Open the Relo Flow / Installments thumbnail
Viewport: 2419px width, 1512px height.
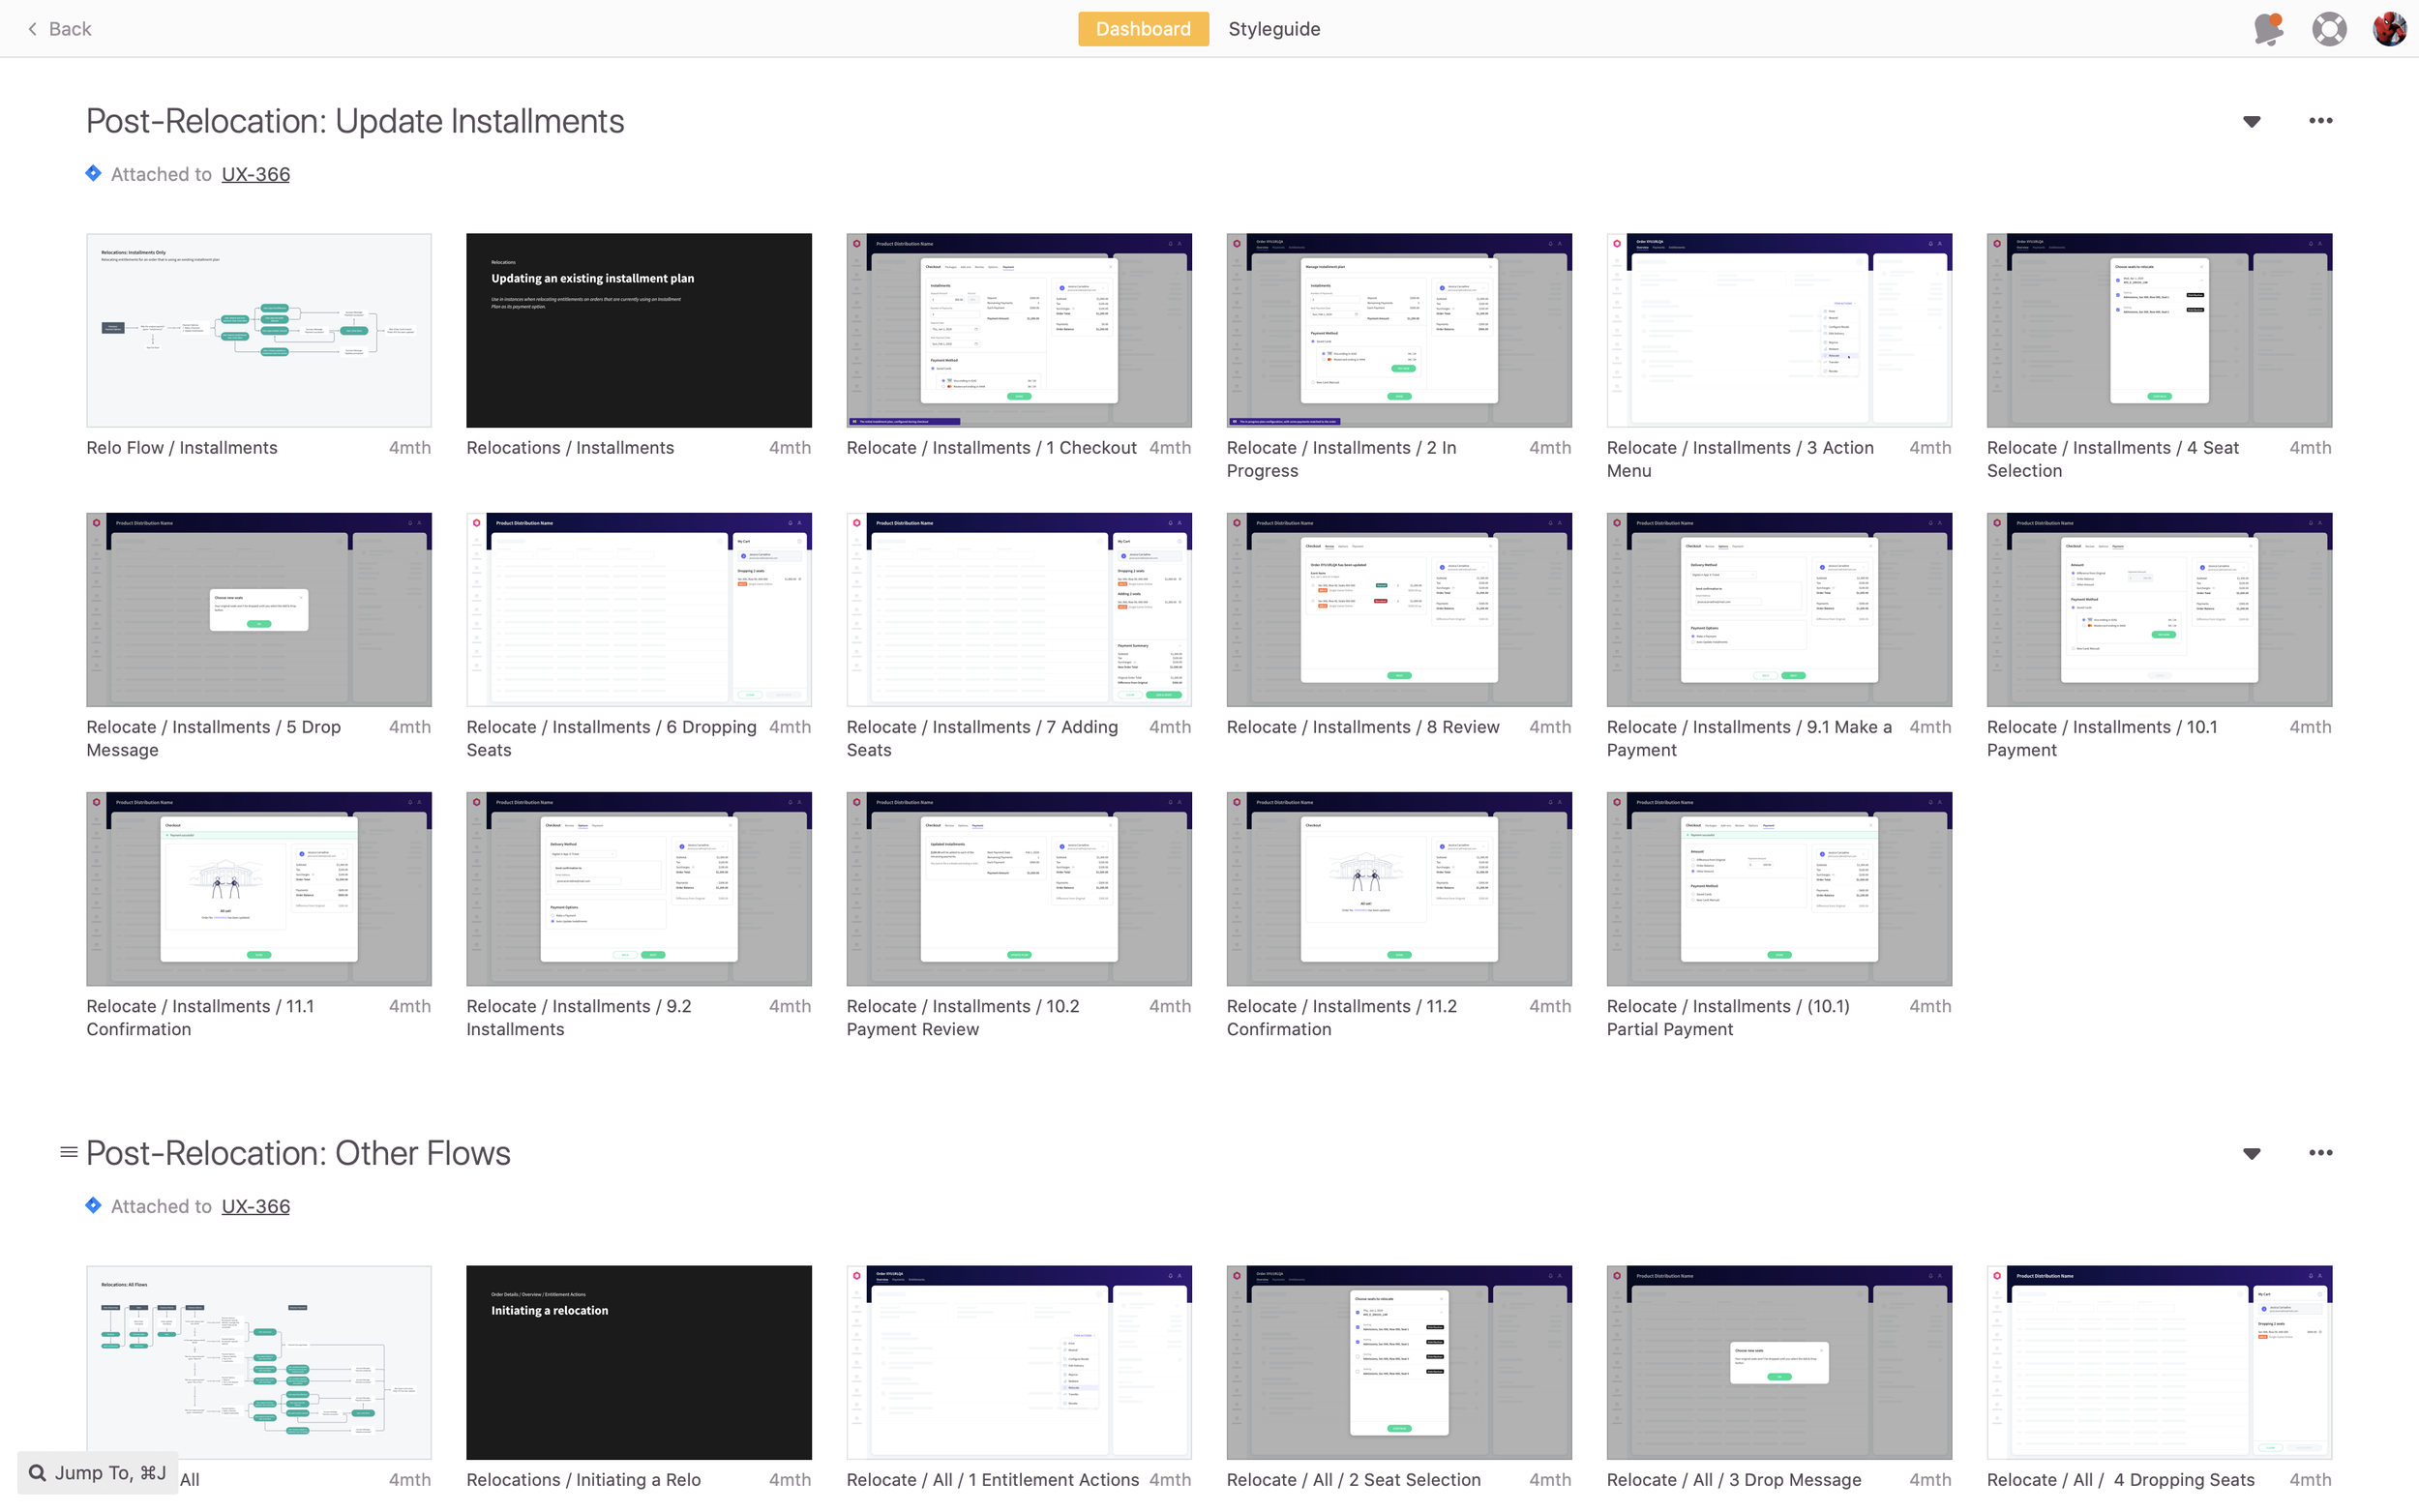pos(259,330)
